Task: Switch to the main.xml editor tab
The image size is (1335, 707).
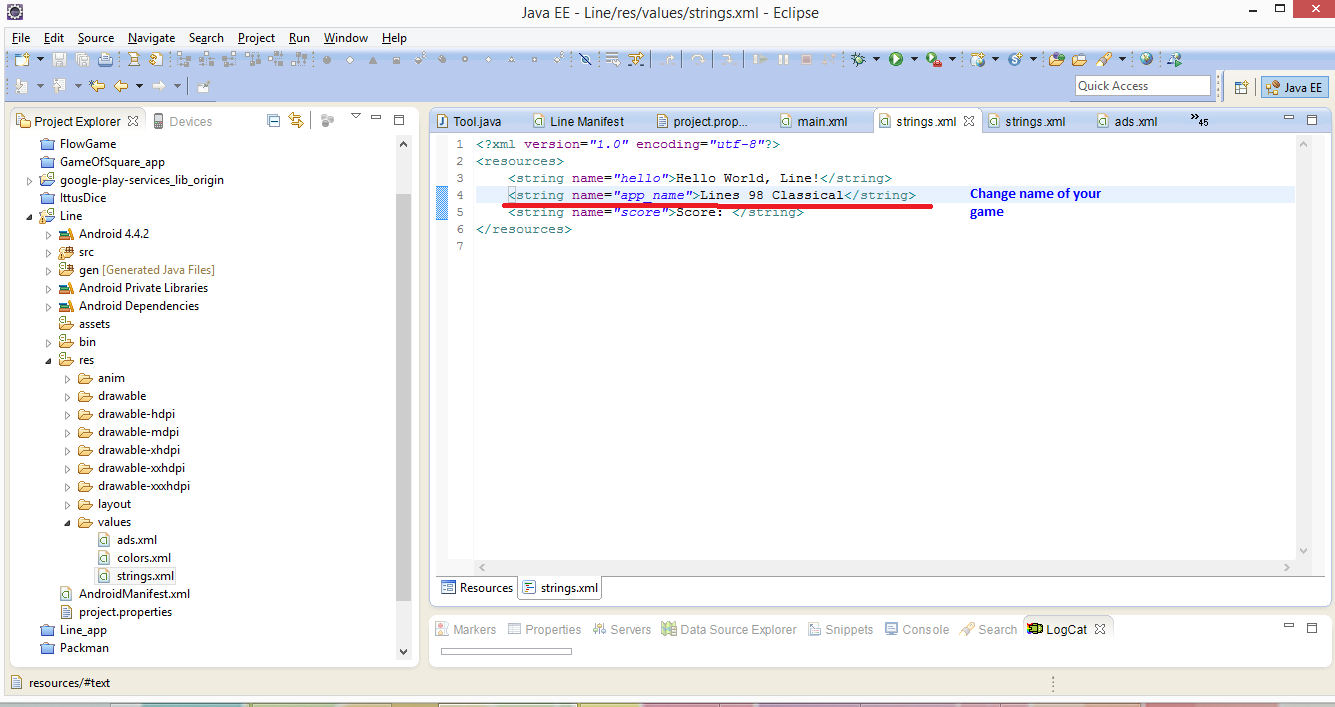Action: click(x=821, y=122)
